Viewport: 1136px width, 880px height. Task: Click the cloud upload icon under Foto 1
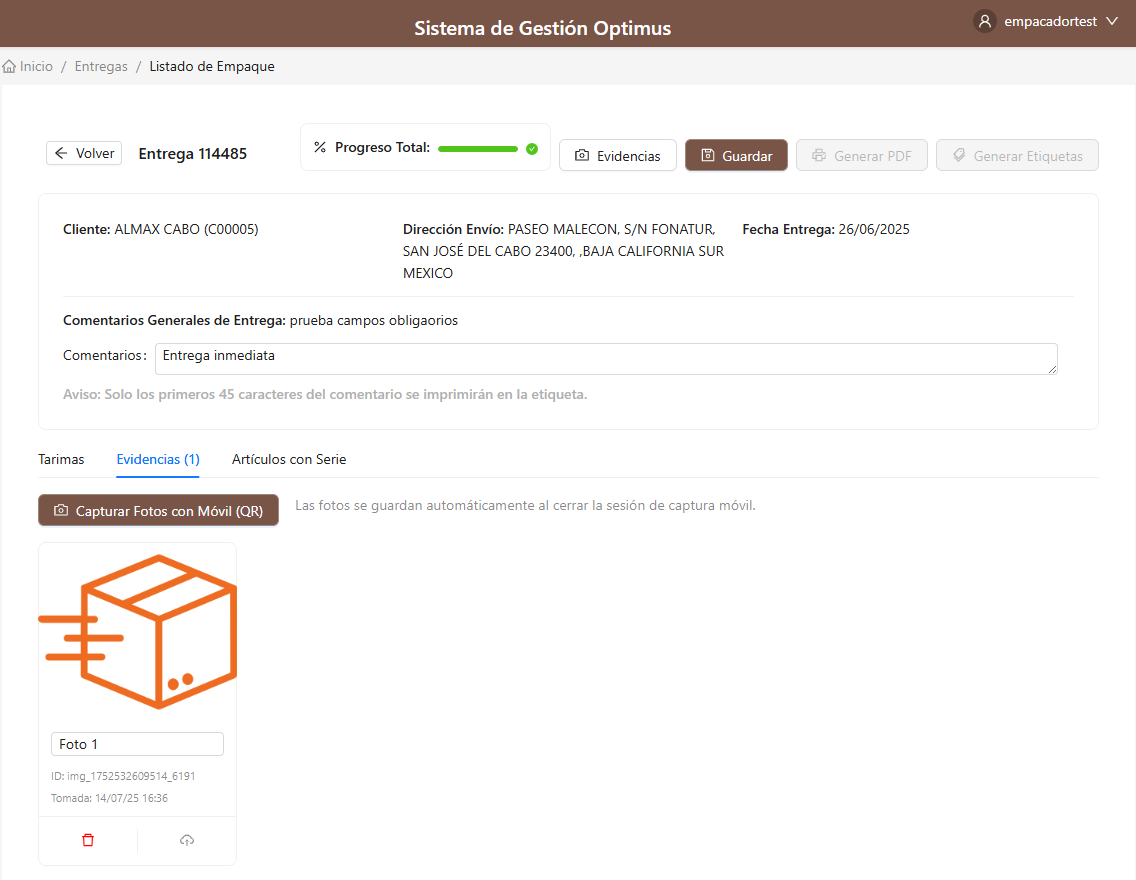pos(187,840)
